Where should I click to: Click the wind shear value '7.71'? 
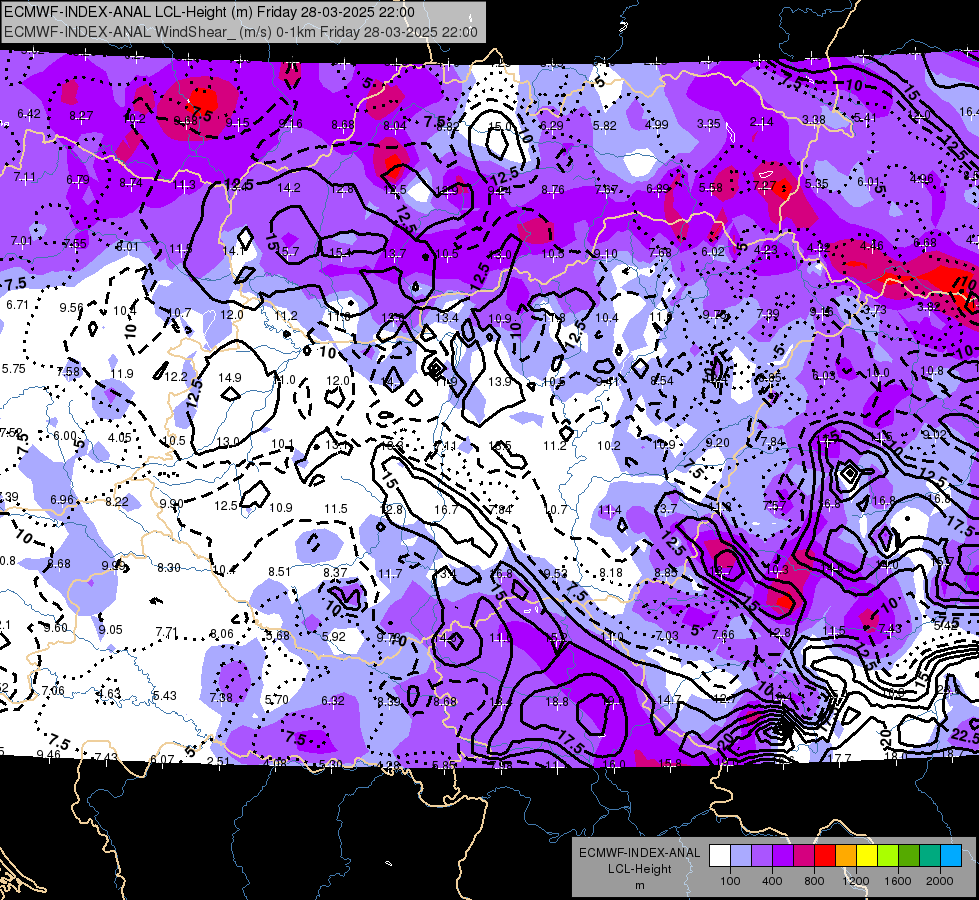point(167,632)
